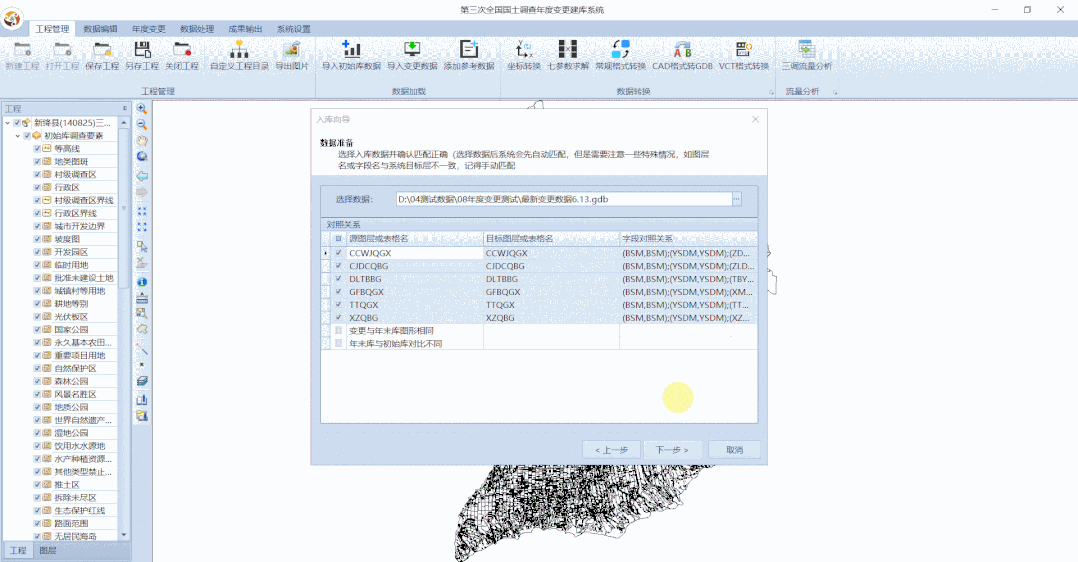The height and width of the screenshot is (562, 1078).
Task: Click 添加参考数据 icon
Action: point(469,55)
